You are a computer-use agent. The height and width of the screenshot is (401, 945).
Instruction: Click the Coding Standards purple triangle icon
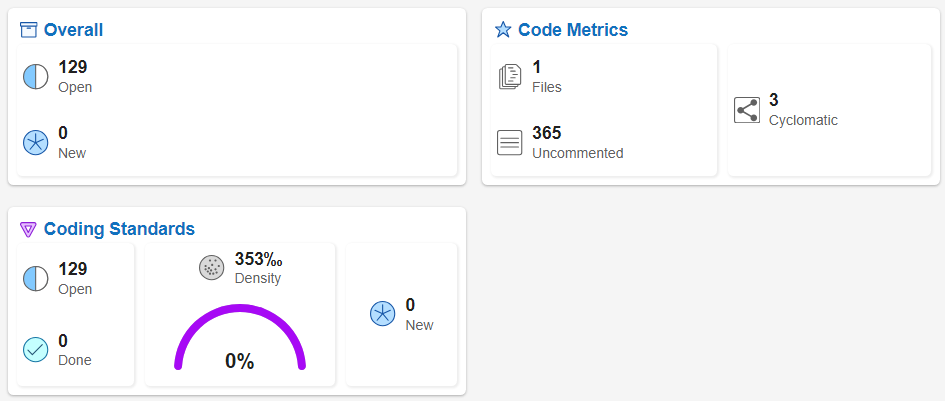pos(28,229)
